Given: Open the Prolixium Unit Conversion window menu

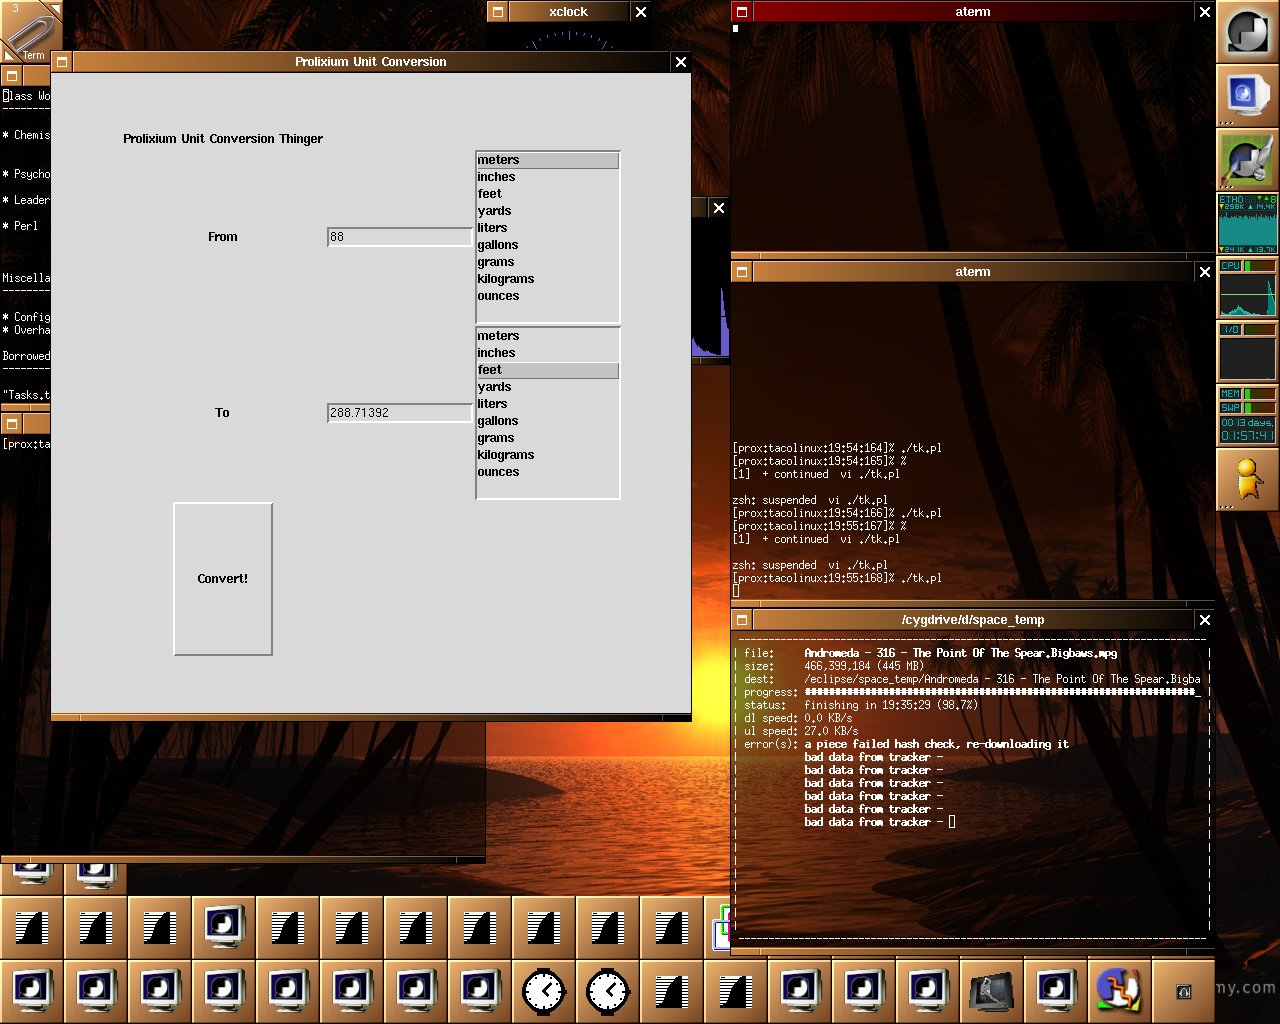Looking at the screenshot, I should (61, 62).
